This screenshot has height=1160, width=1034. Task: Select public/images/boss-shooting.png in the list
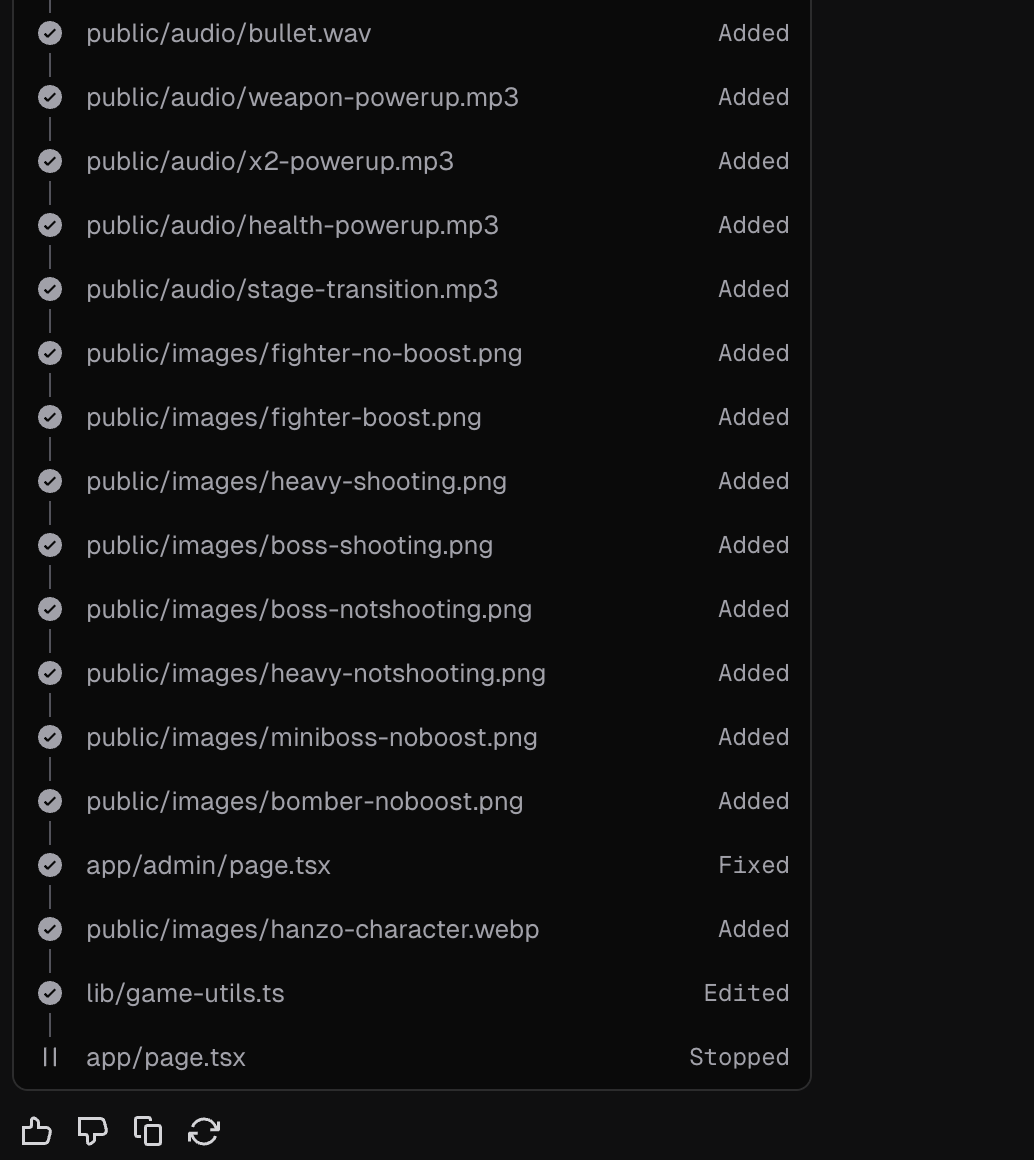289,545
